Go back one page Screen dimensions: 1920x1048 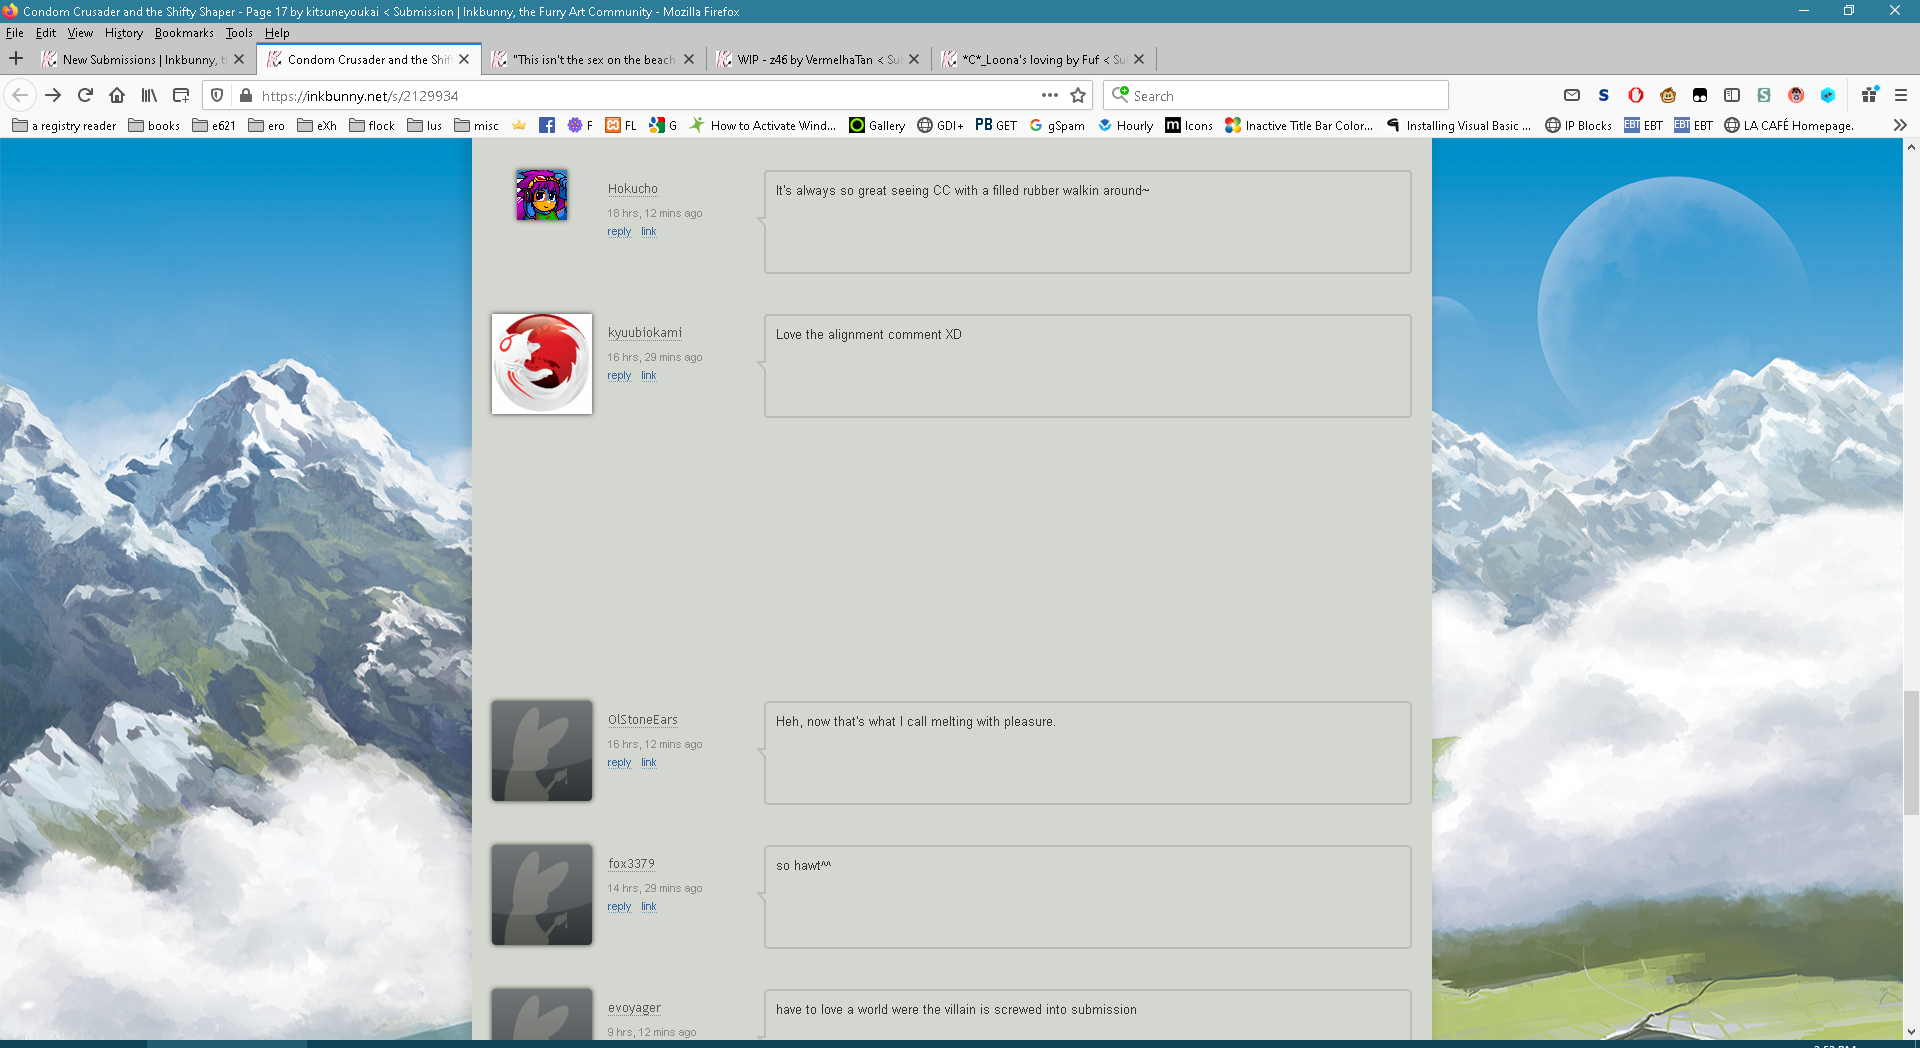[20, 95]
